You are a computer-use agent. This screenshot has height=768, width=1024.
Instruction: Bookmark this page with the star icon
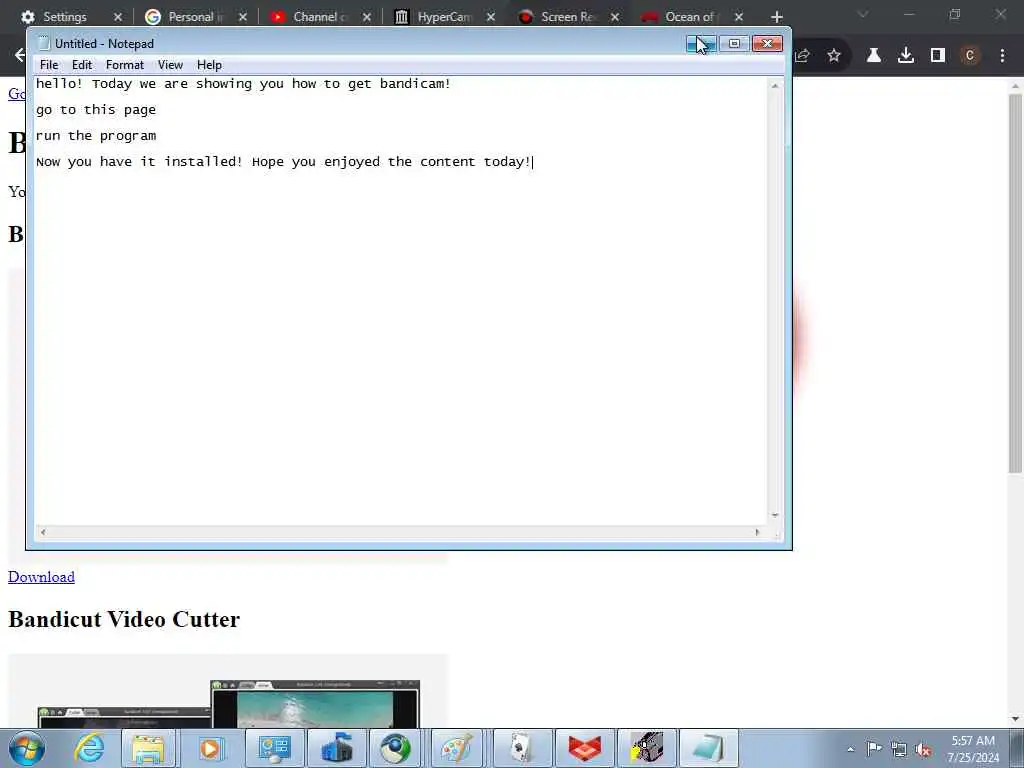click(x=834, y=56)
